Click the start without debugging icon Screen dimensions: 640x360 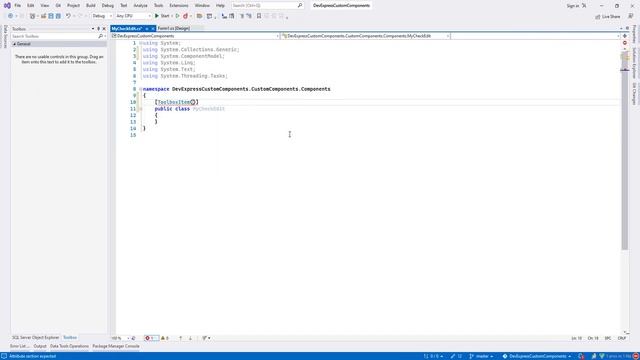click(x=178, y=16)
